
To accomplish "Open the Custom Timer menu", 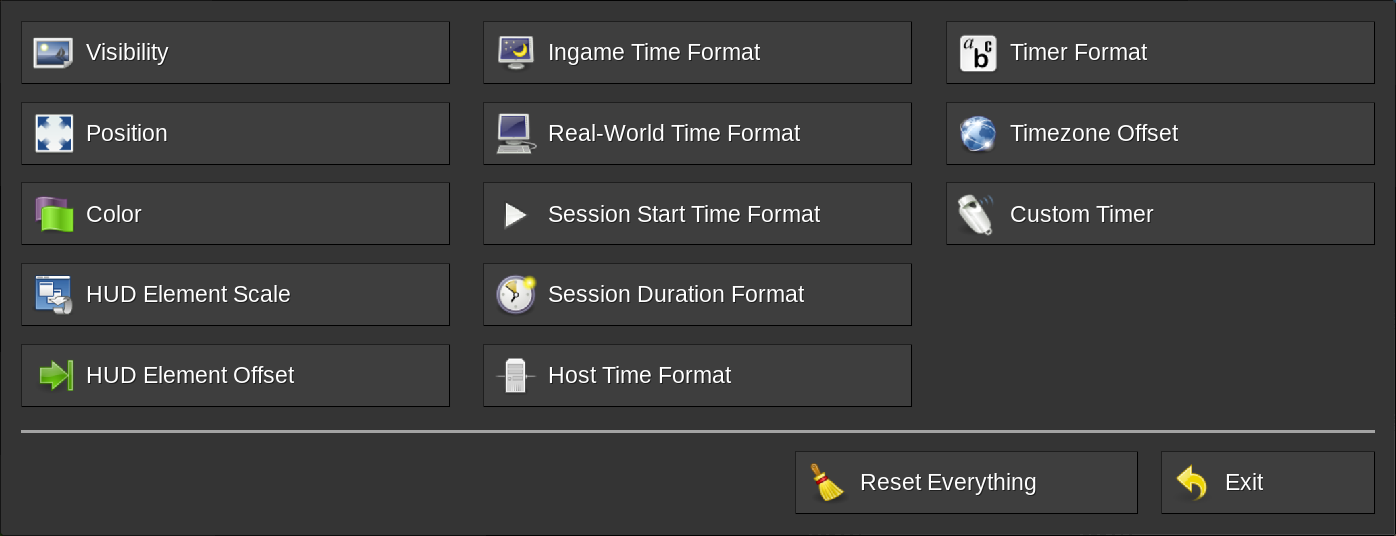I will point(1160,214).
